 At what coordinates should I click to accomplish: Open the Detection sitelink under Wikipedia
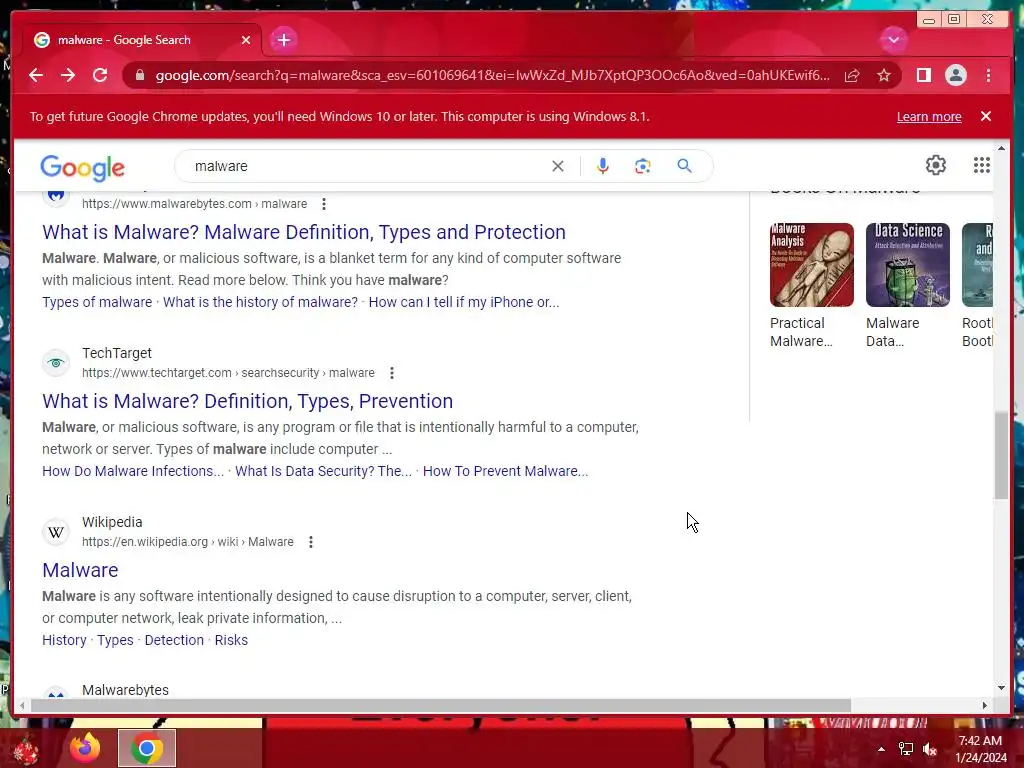click(174, 640)
